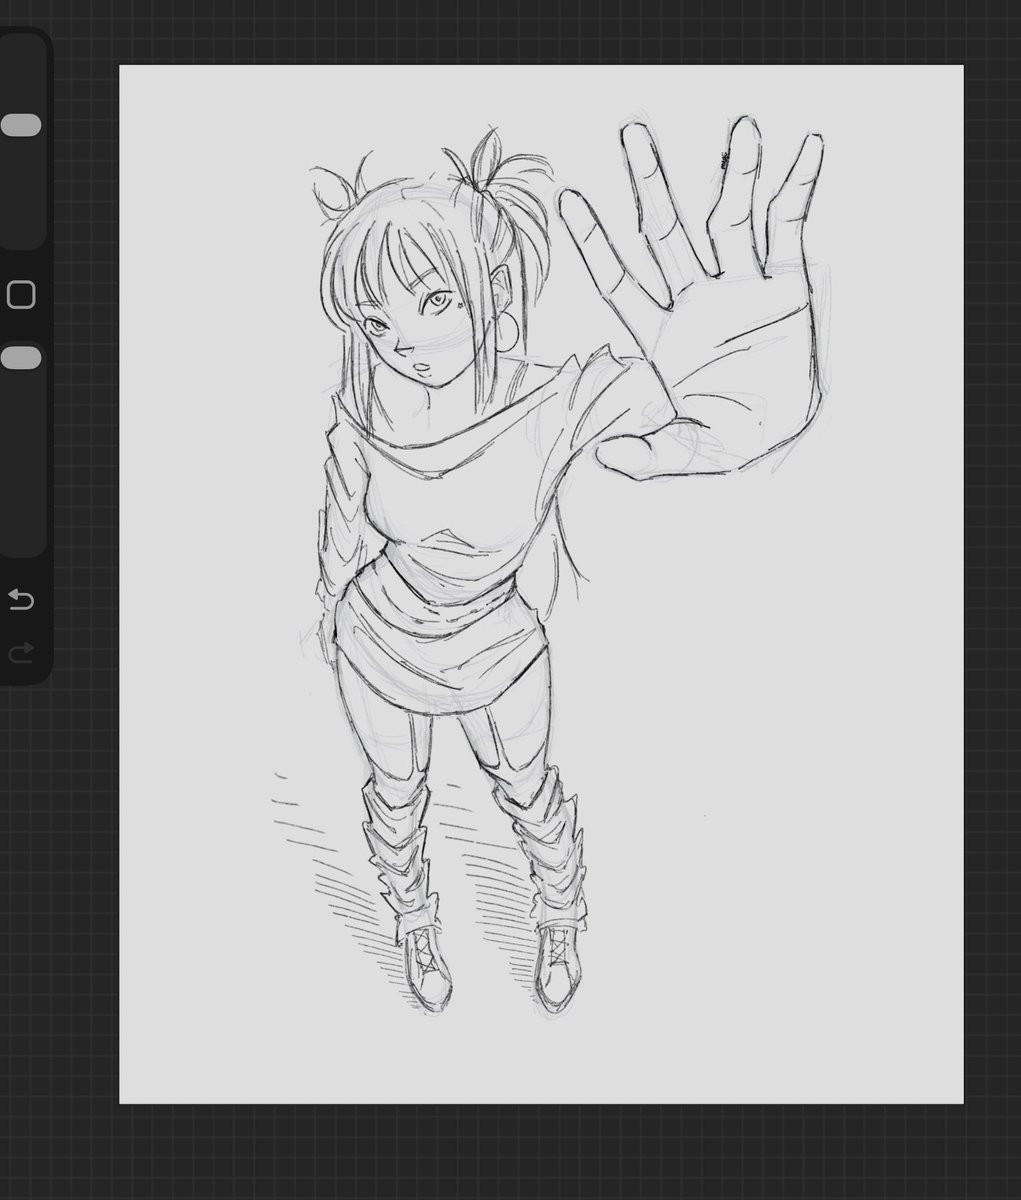Tap the square modify button in sidebar
1021x1200 pixels.
click(21, 295)
